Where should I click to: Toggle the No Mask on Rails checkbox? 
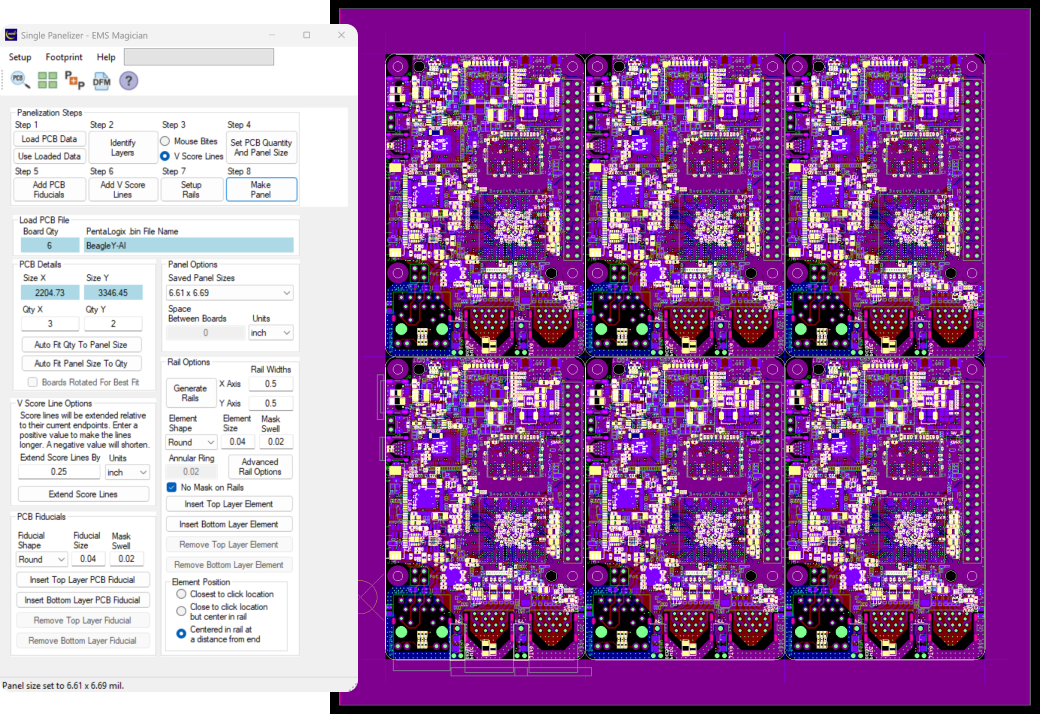pyautogui.click(x=170, y=487)
